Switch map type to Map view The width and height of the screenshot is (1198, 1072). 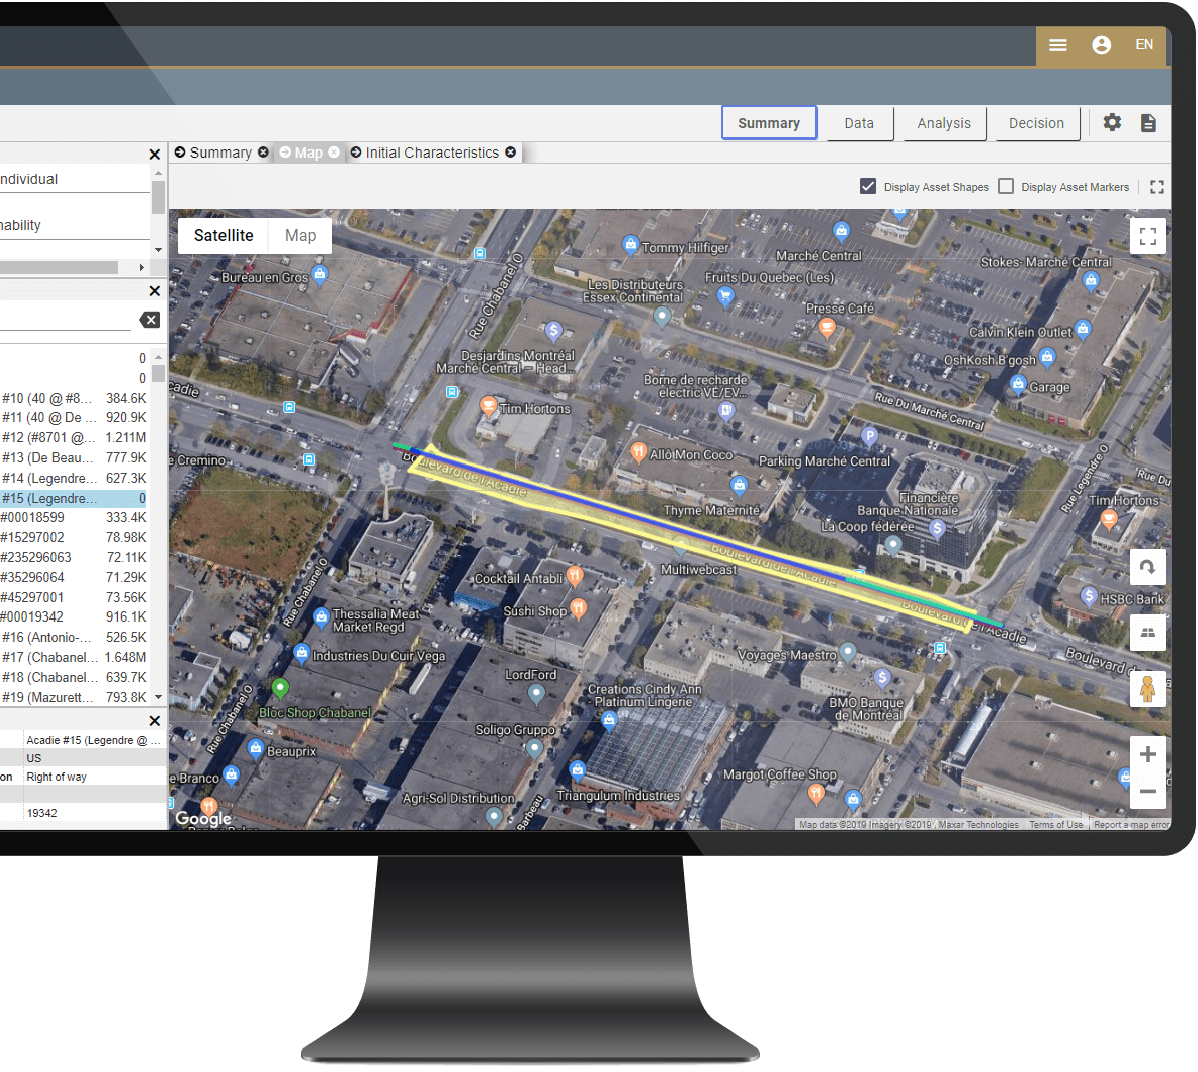(300, 235)
